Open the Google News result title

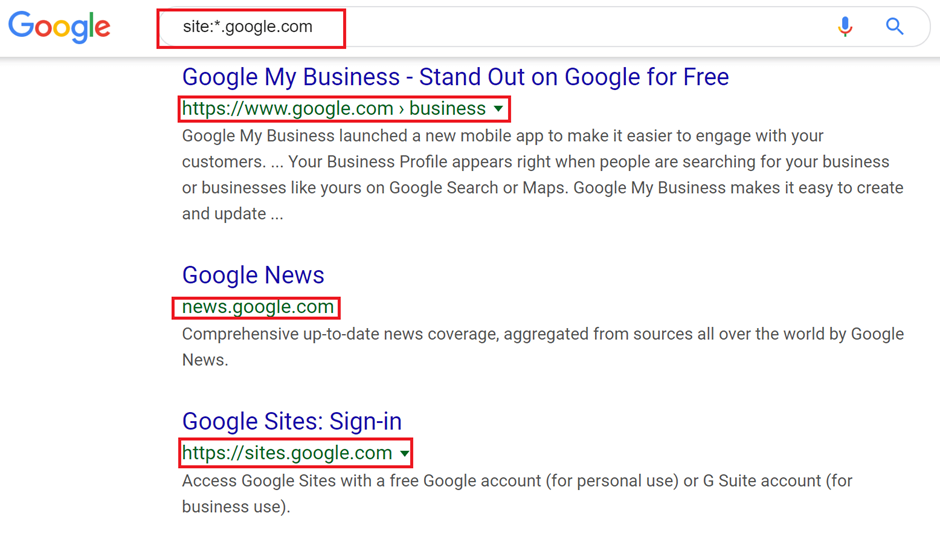[253, 275]
